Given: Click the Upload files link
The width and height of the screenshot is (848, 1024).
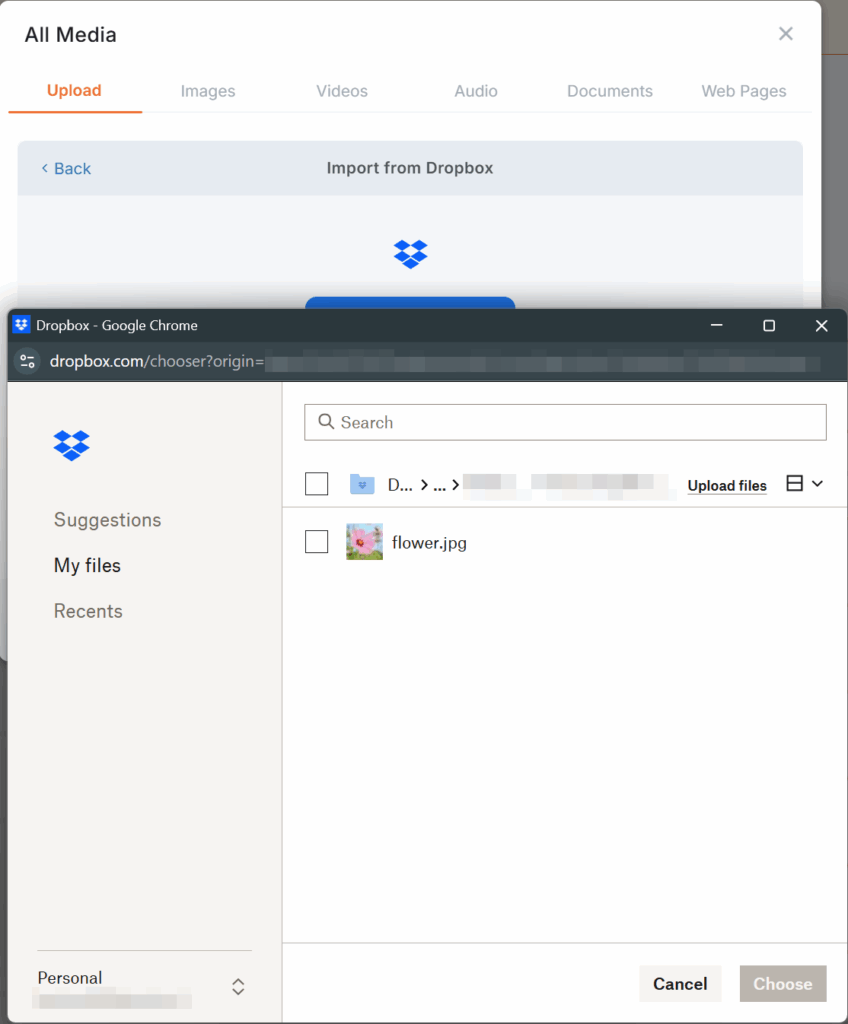Looking at the screenshot, I should tap(727, 486).
